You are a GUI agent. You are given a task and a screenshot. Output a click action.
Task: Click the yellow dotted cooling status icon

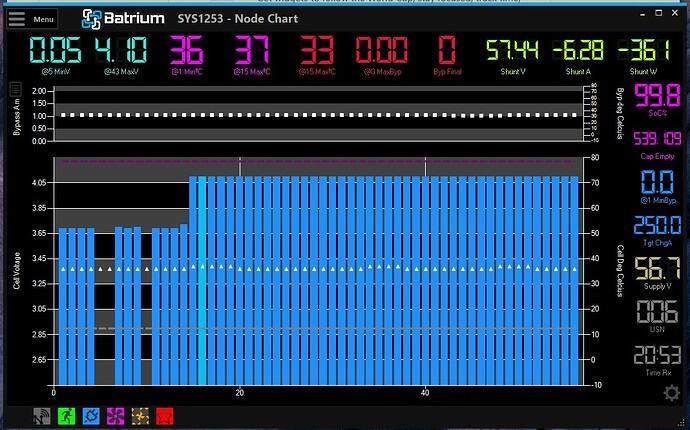point(140,416)
